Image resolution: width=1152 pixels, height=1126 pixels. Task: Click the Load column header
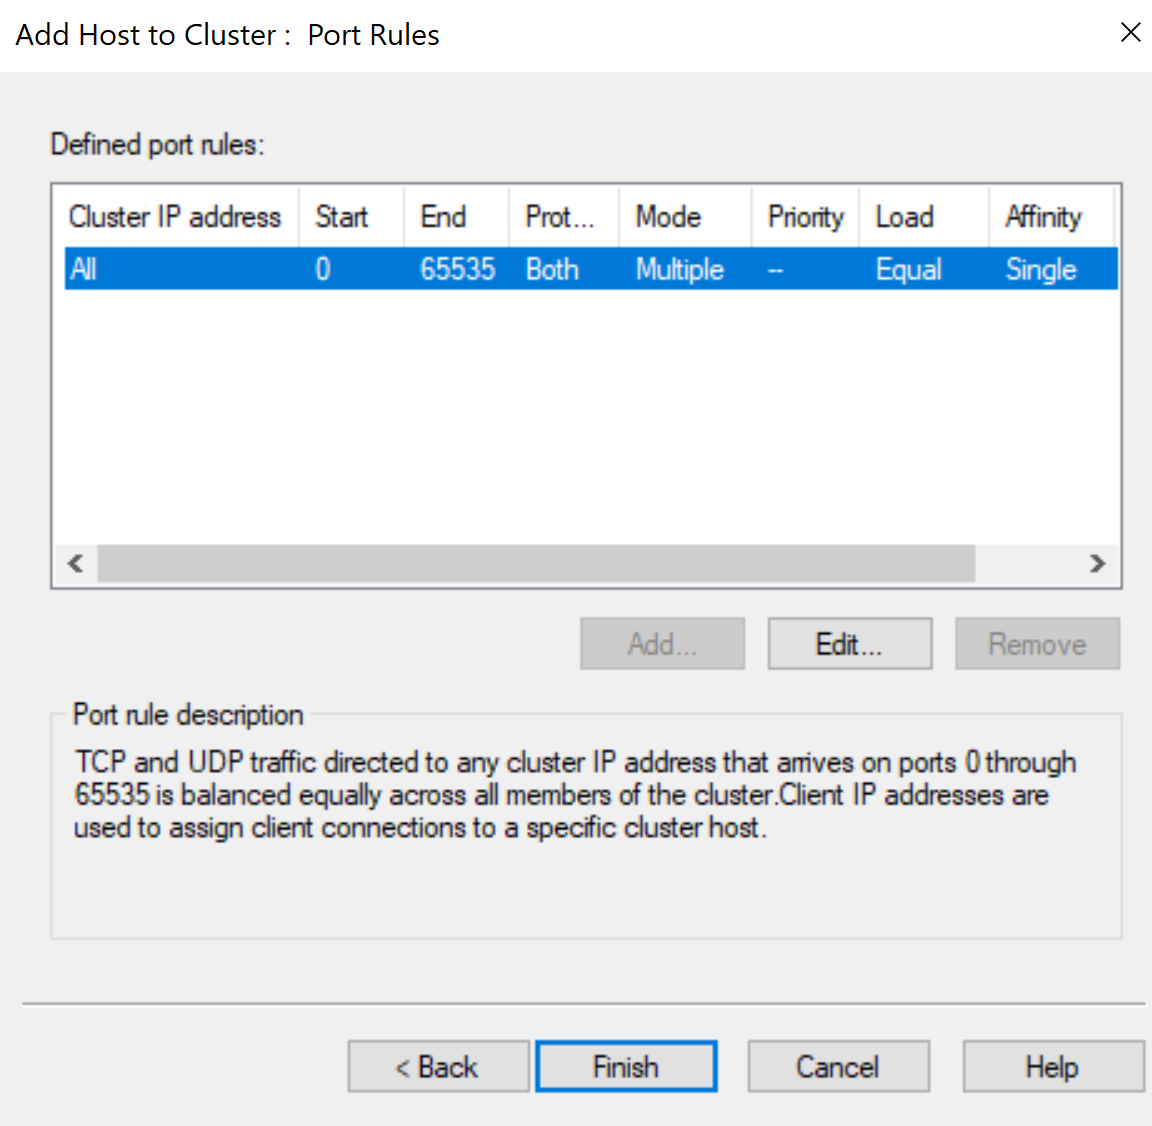(x=924, y=217)
